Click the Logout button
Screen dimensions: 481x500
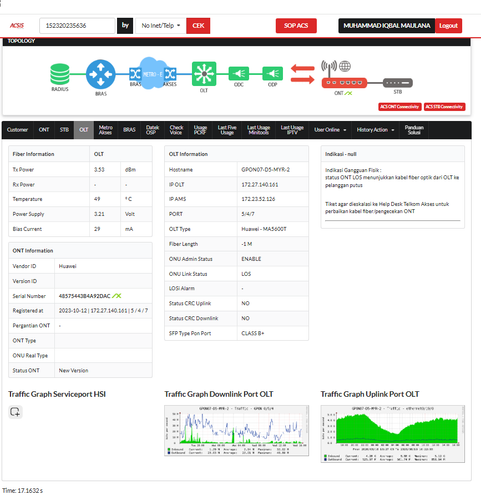tap(448, 26)
